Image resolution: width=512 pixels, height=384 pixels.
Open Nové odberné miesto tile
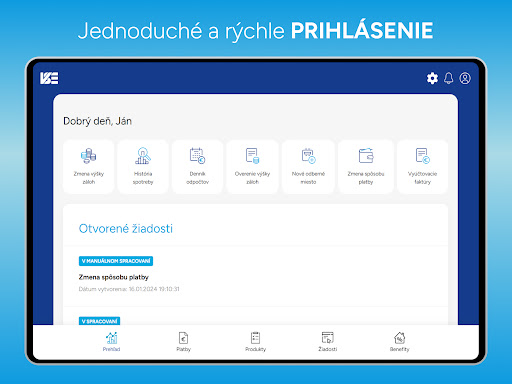(x=308, y=166)
